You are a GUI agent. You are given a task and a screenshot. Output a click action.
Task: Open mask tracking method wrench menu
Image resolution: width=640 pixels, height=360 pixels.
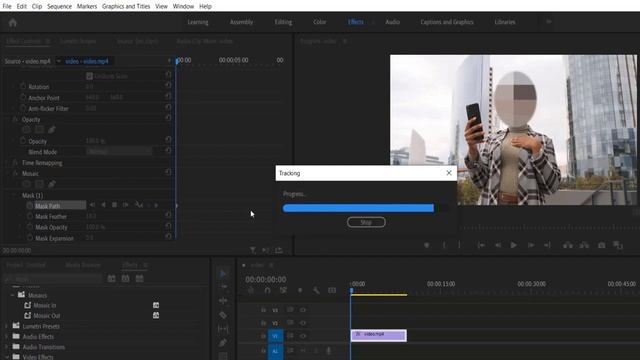[139, 205]
